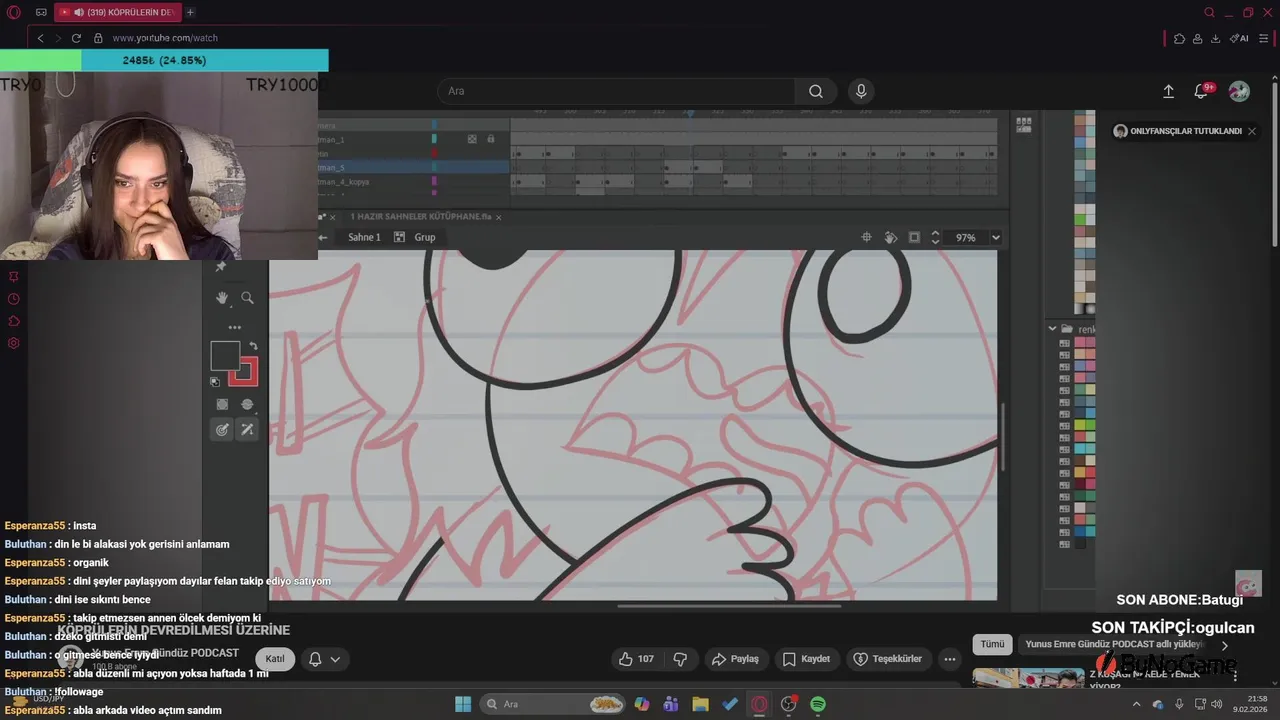Open more actions menu next to Teşekkürler

pyautogui.click(x=949, y=659)
